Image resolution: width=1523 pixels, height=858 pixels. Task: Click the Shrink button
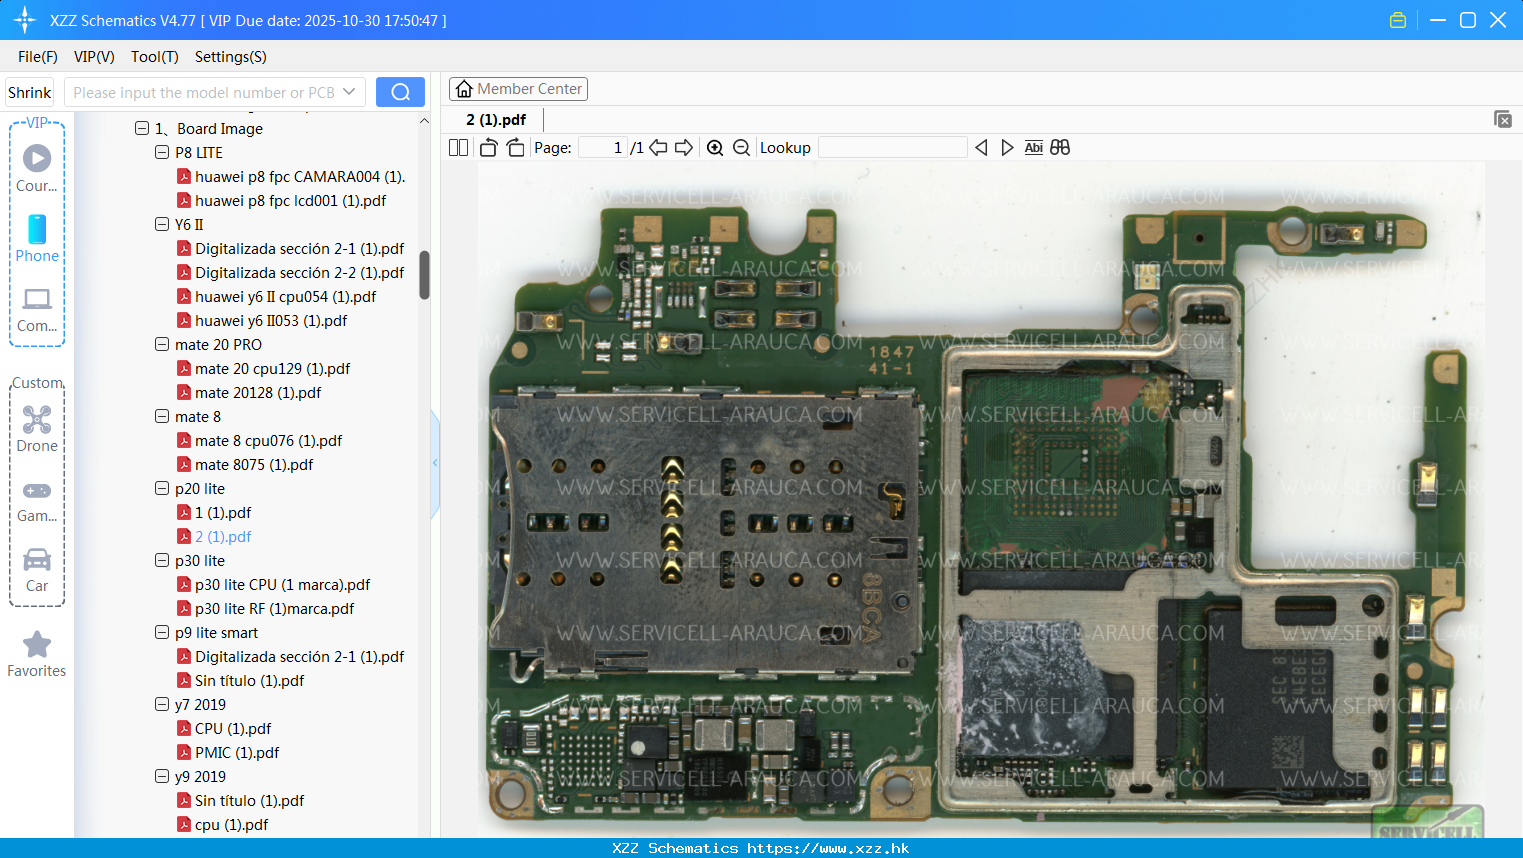[30, 92]
